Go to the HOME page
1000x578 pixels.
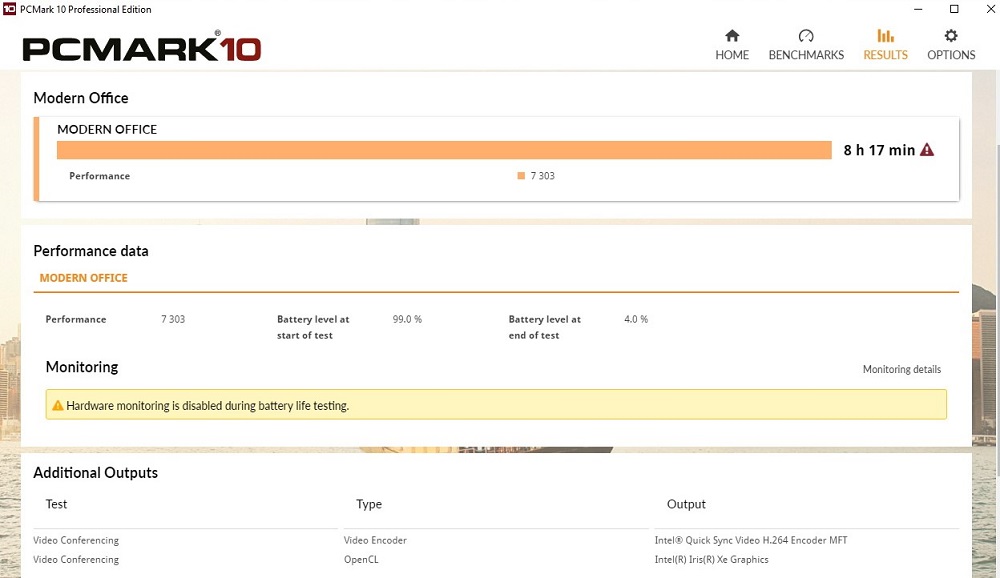[732, 45]
